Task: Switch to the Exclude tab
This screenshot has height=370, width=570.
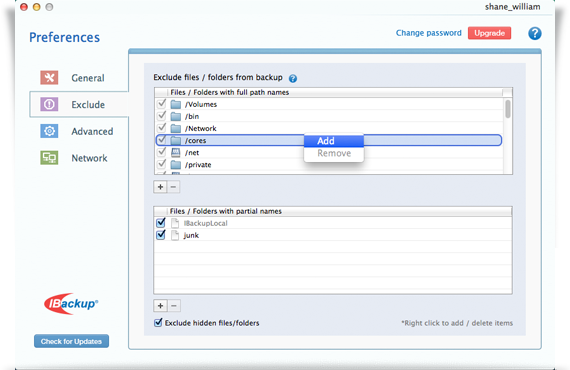Action: pyautogui.click(x=79, y=104)
